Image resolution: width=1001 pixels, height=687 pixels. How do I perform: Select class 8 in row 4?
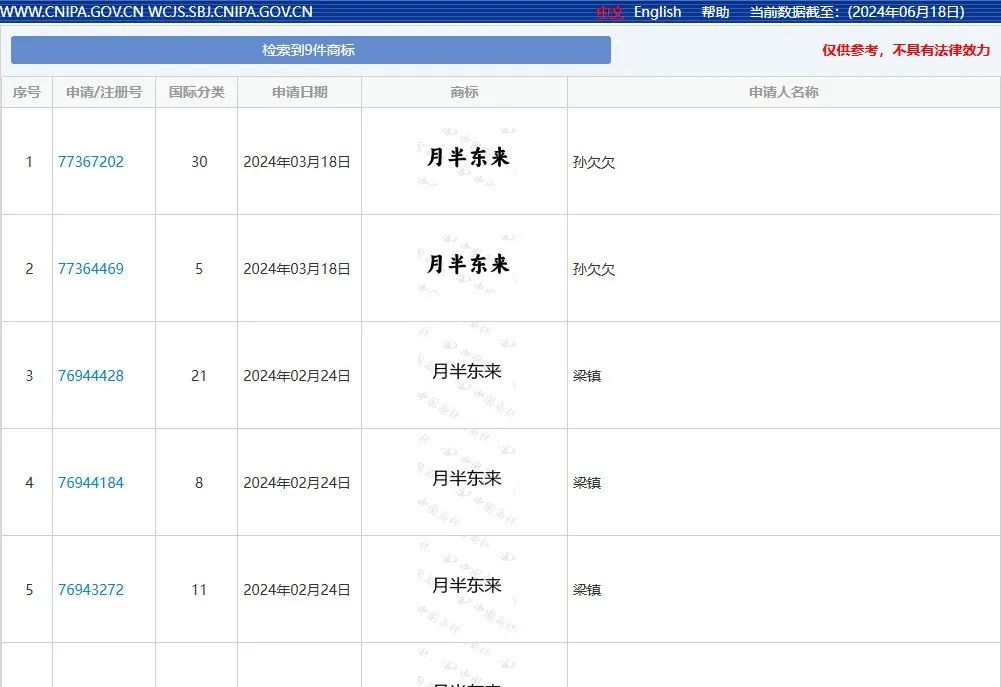(199, 483)
